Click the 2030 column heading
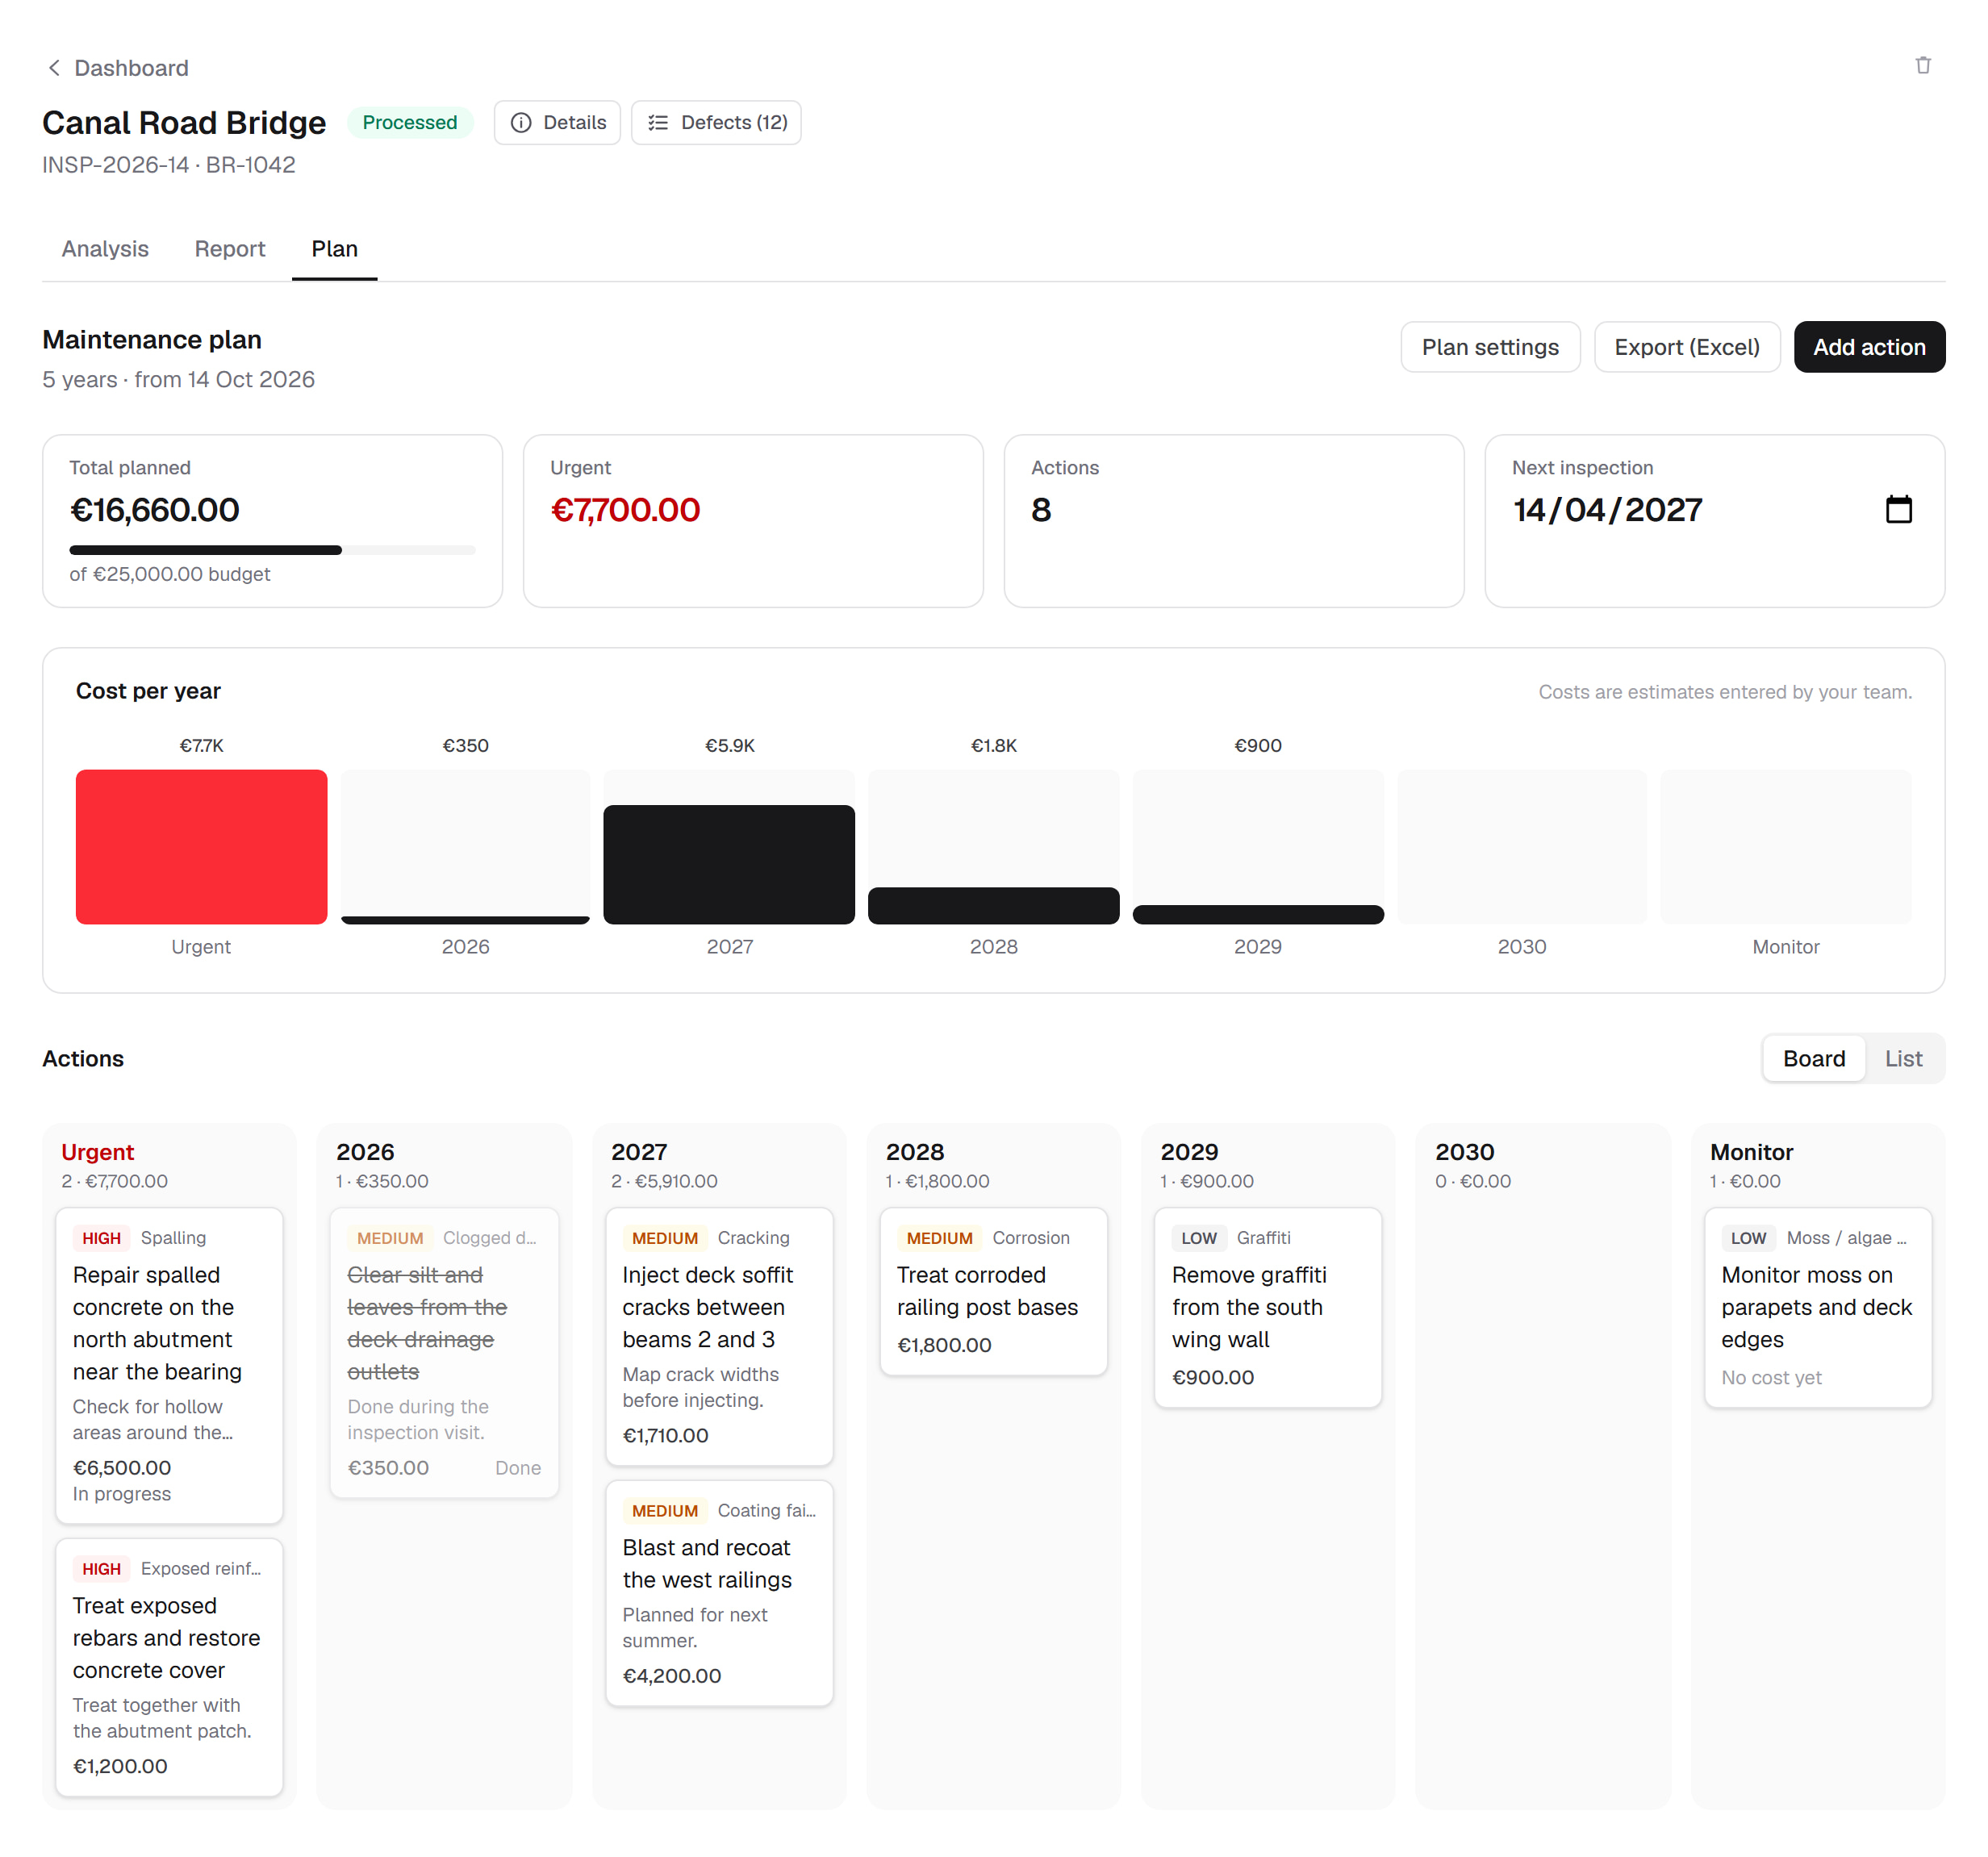 click(1464, 1151)
